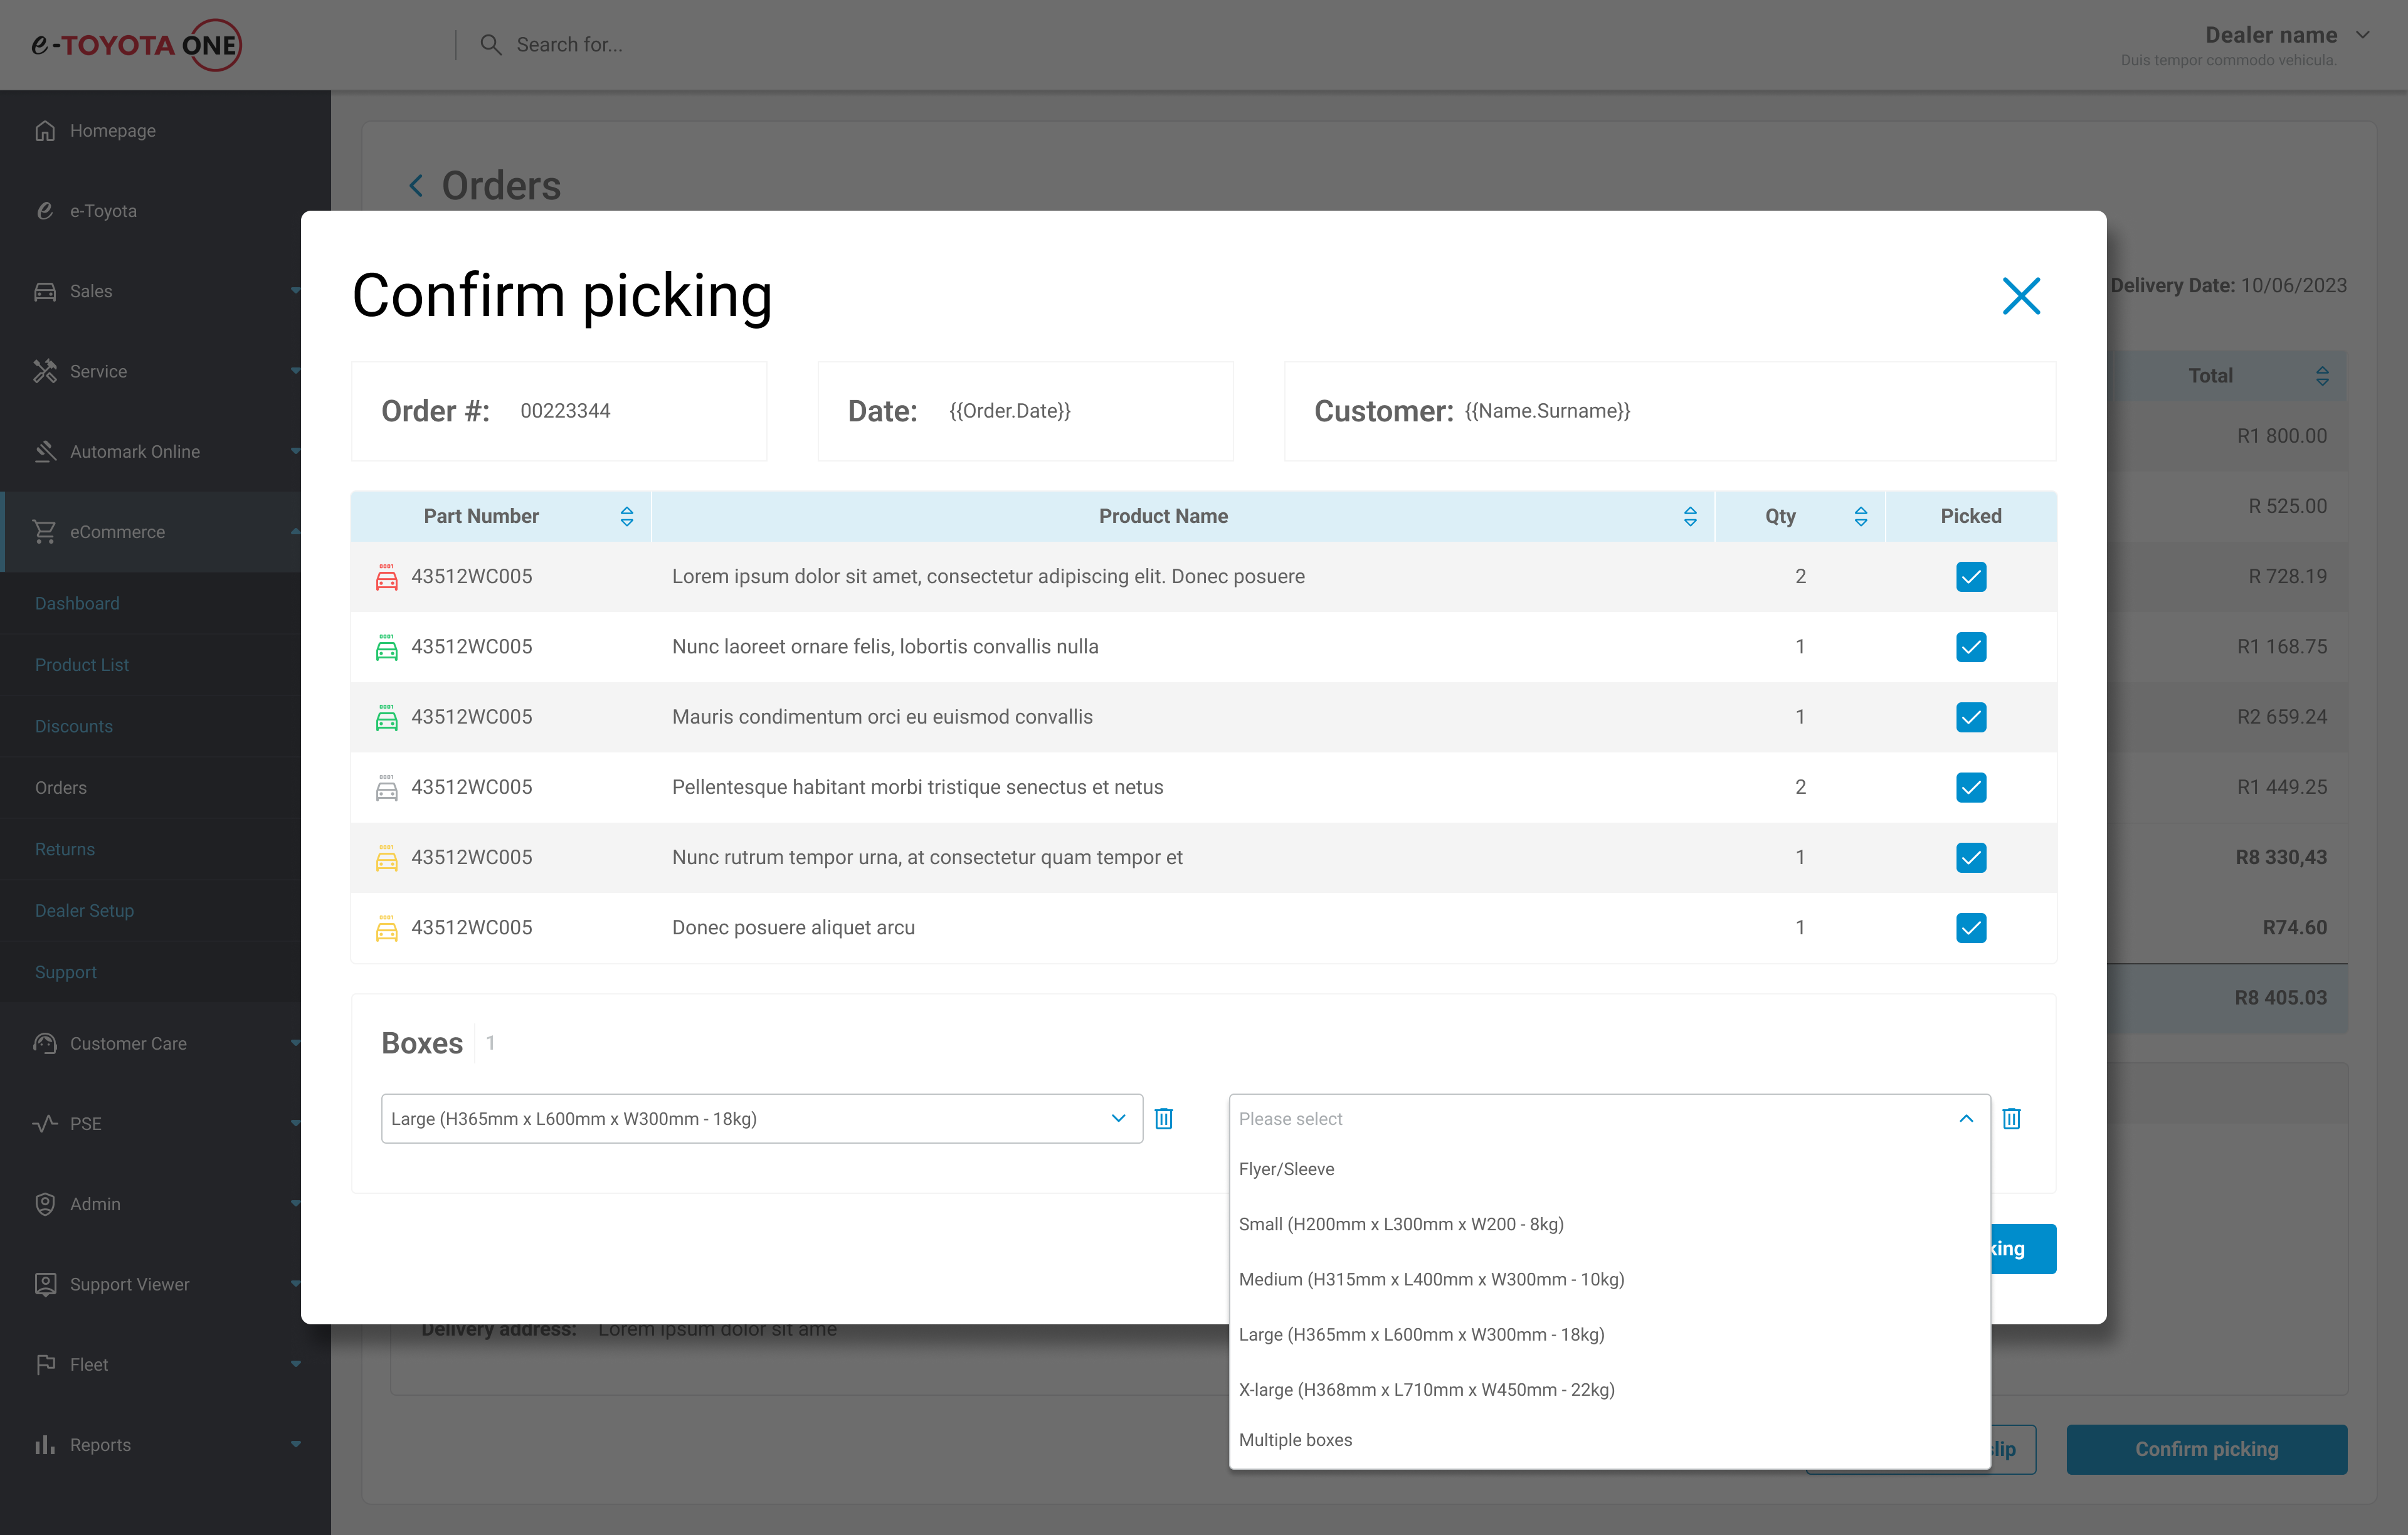The width and height of the screenshot is (2408, 1535).
Task: Click the trash icon beside the open dropdown
Action: pyautogui.click(x=2011, y=1118)
